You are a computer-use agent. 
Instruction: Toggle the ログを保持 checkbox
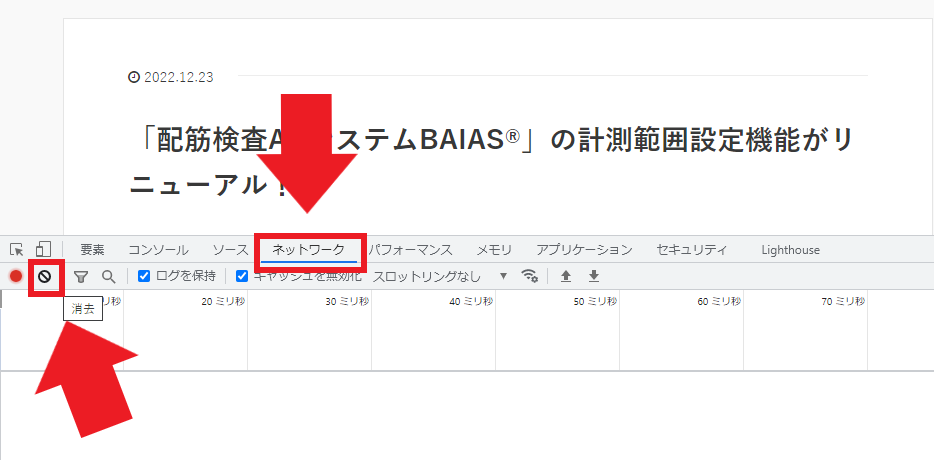point(144,276)
